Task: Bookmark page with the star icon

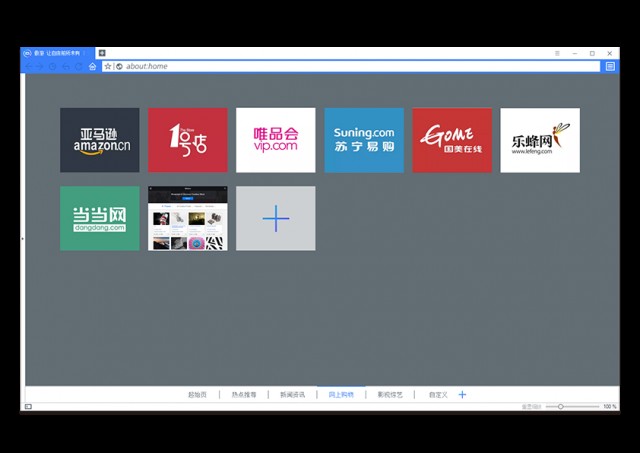Action: [x=108, y=66]
